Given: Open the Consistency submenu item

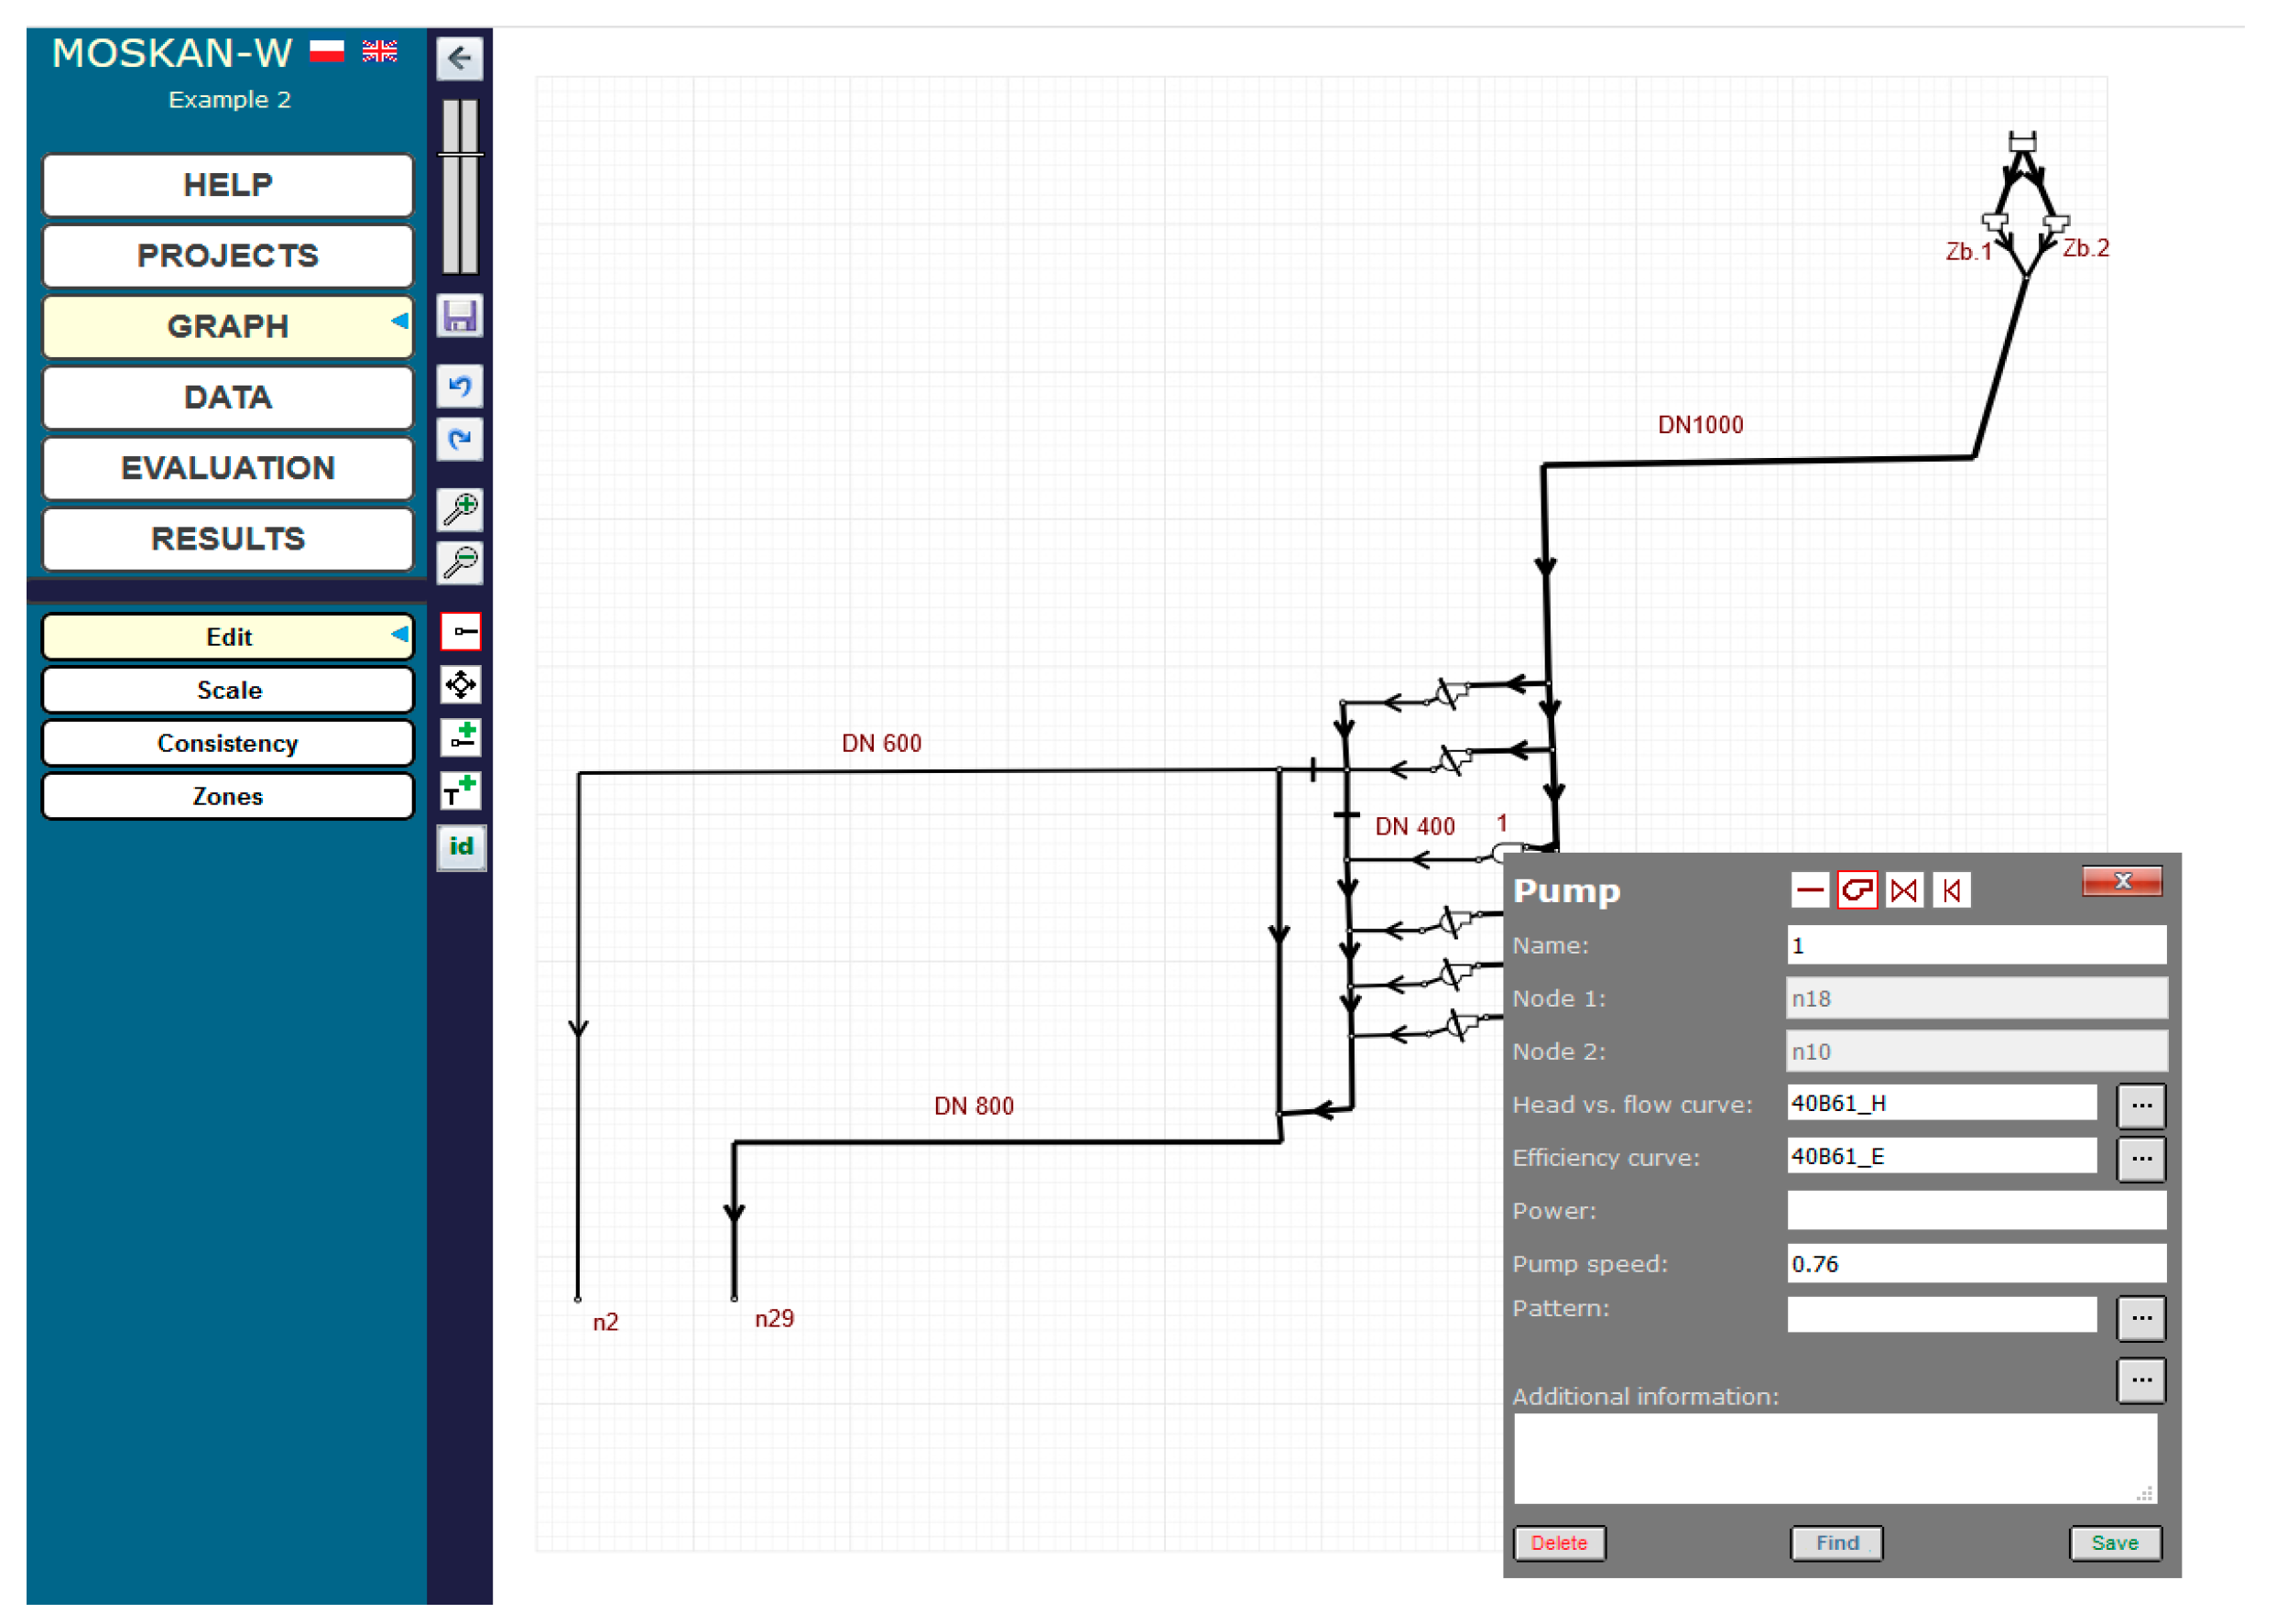Looking at the screenshot, I should coord(228,744).
